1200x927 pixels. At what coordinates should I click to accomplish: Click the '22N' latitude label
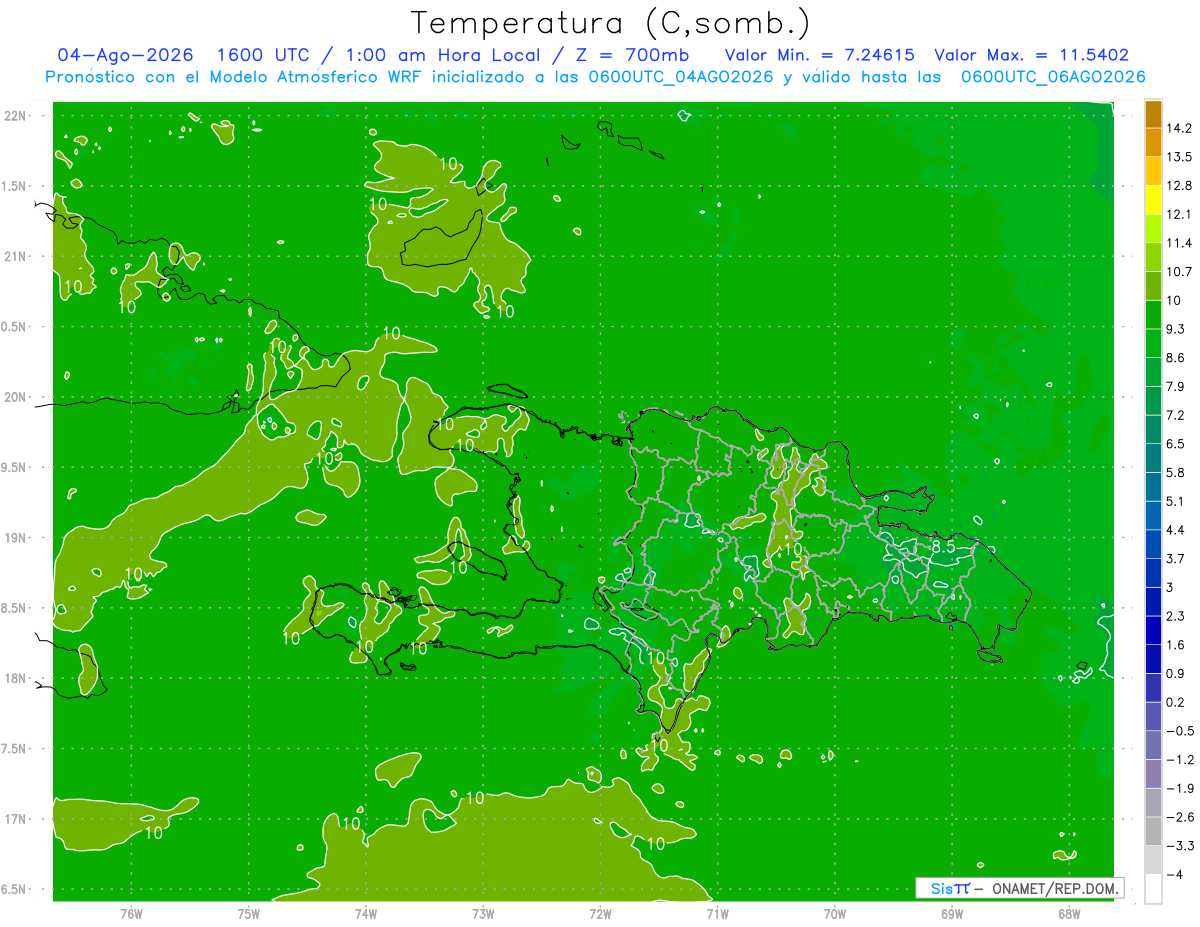click(16, 116)
